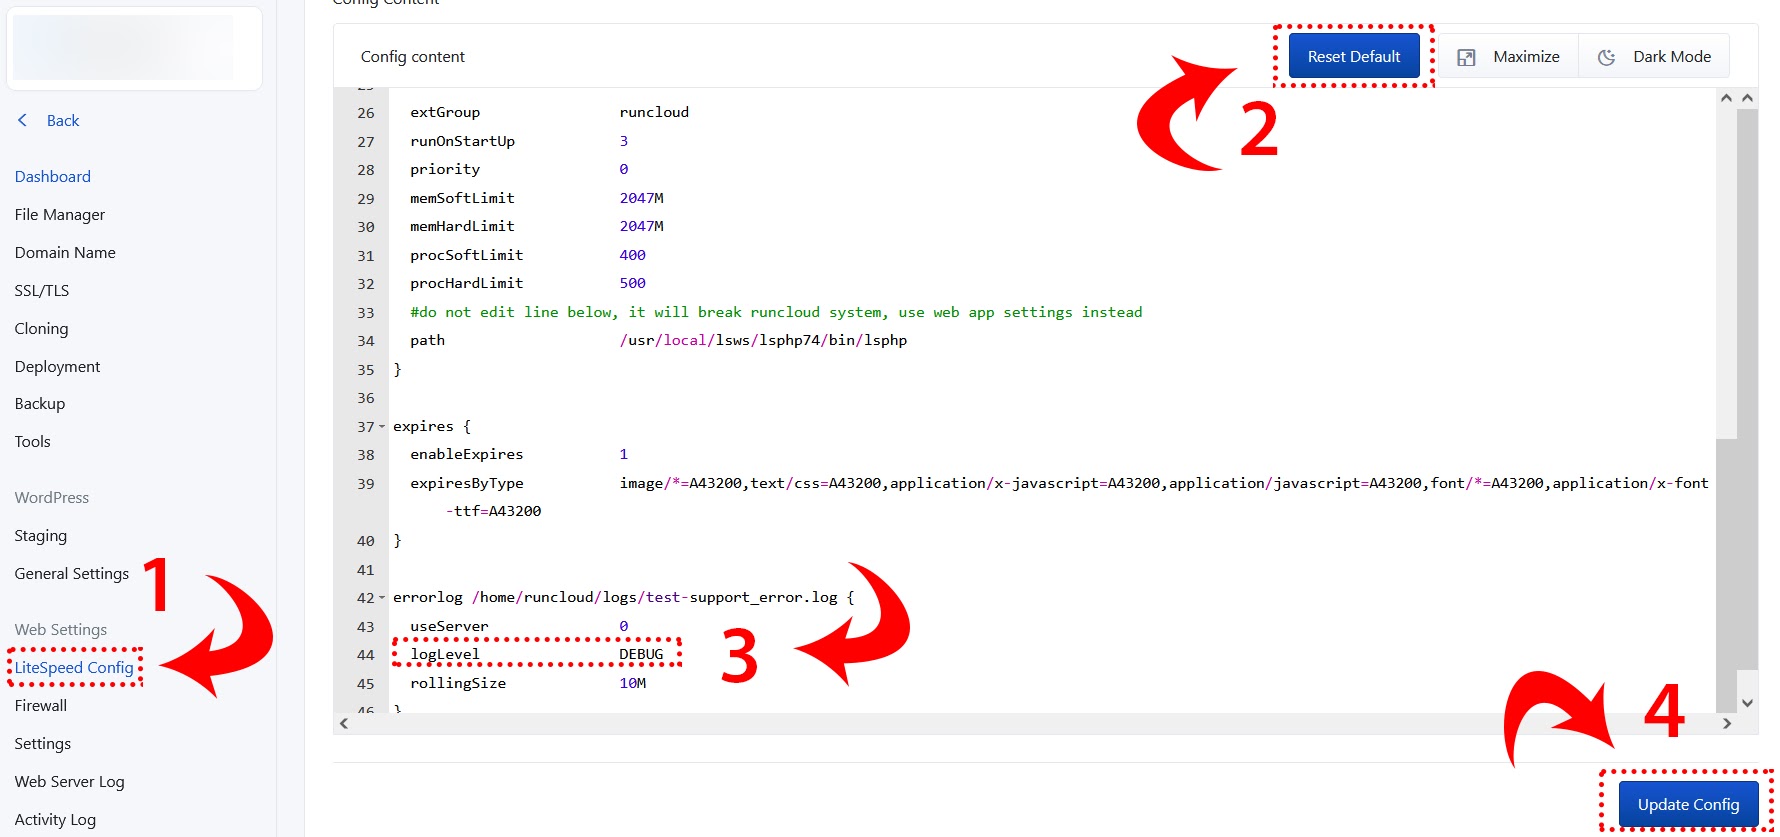The image size is (1780, 837).
Task: Click the Maximize label in the editor toolbar
Action: tap(1526, 56)
